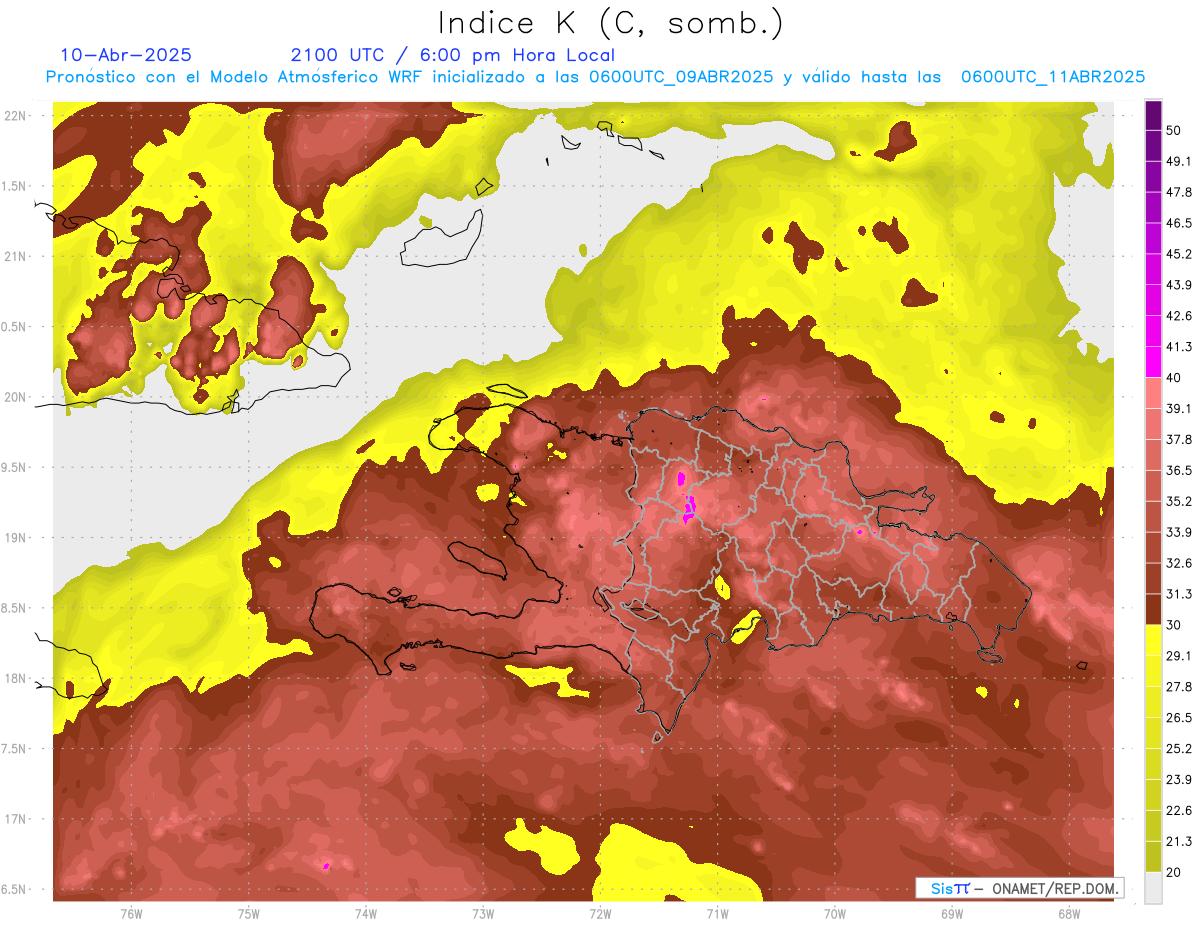Pick the salmon pink swatch between 39.1 and 40
This screenshot has width=1200, height=927.
pos(1153,393)
